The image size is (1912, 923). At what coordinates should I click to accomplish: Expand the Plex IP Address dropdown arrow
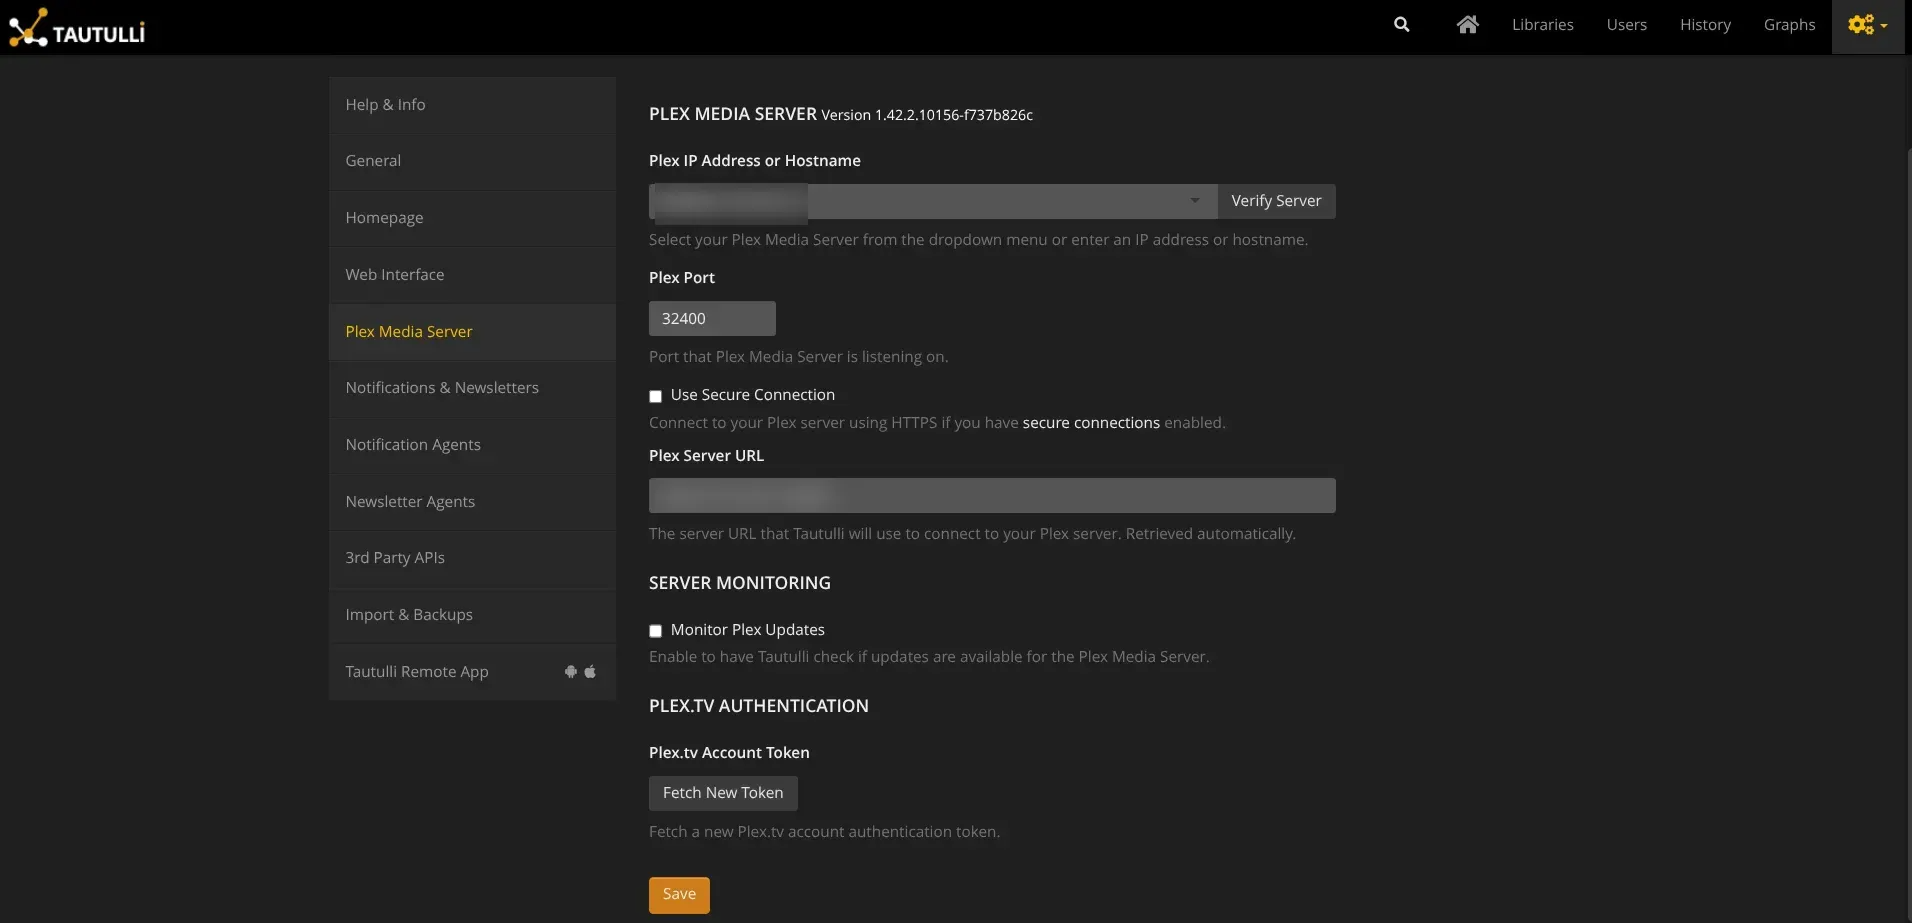pos(1194,201)
